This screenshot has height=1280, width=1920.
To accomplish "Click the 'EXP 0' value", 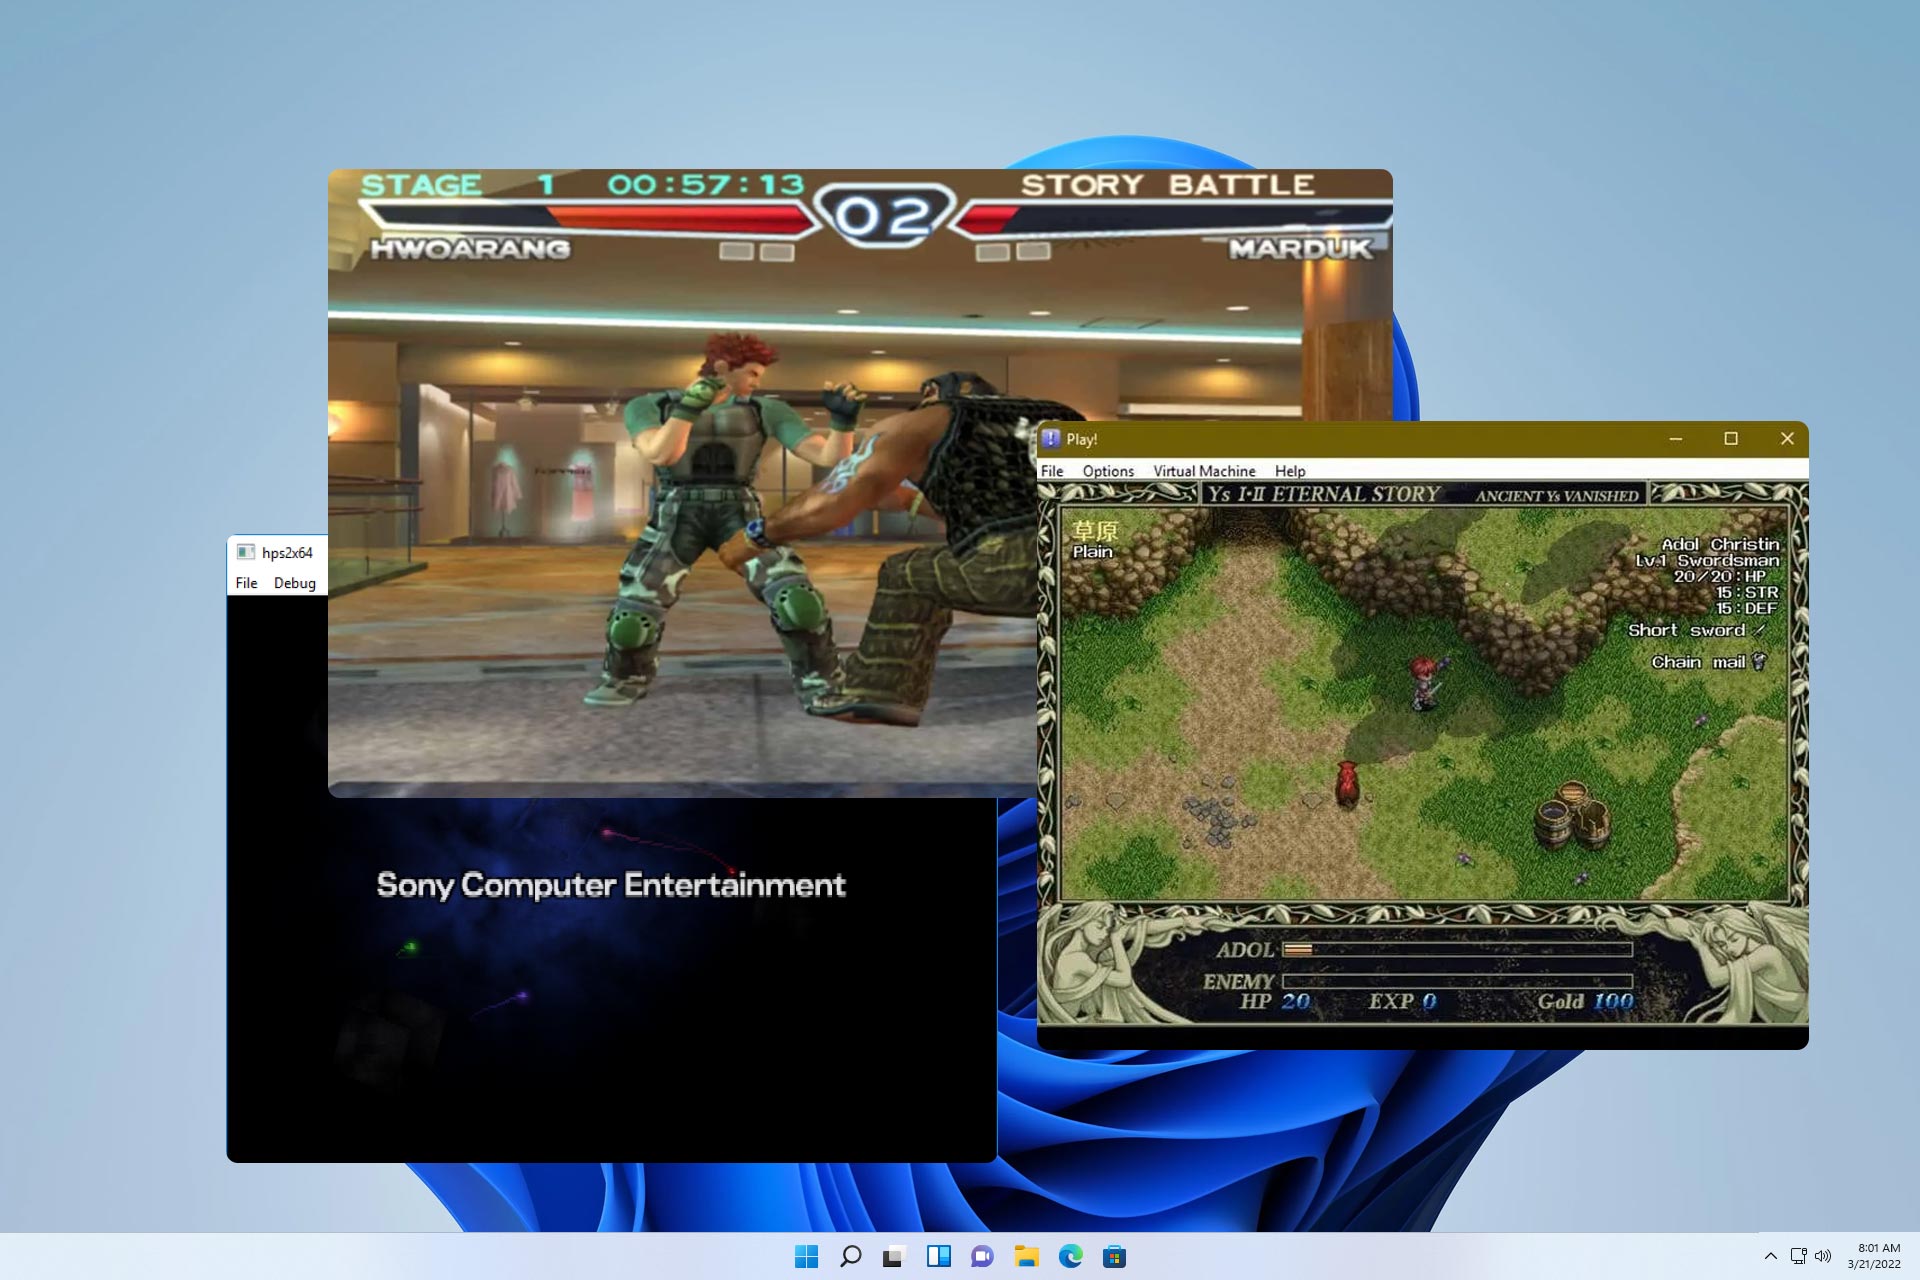I will (x=1402, y=1002).
